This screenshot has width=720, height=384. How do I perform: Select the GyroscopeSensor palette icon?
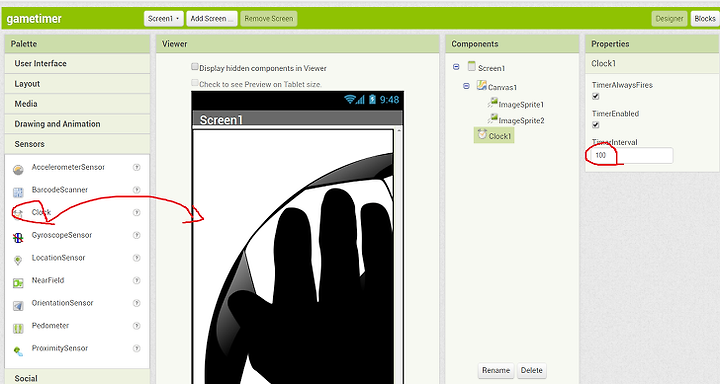tap(18, 237)
